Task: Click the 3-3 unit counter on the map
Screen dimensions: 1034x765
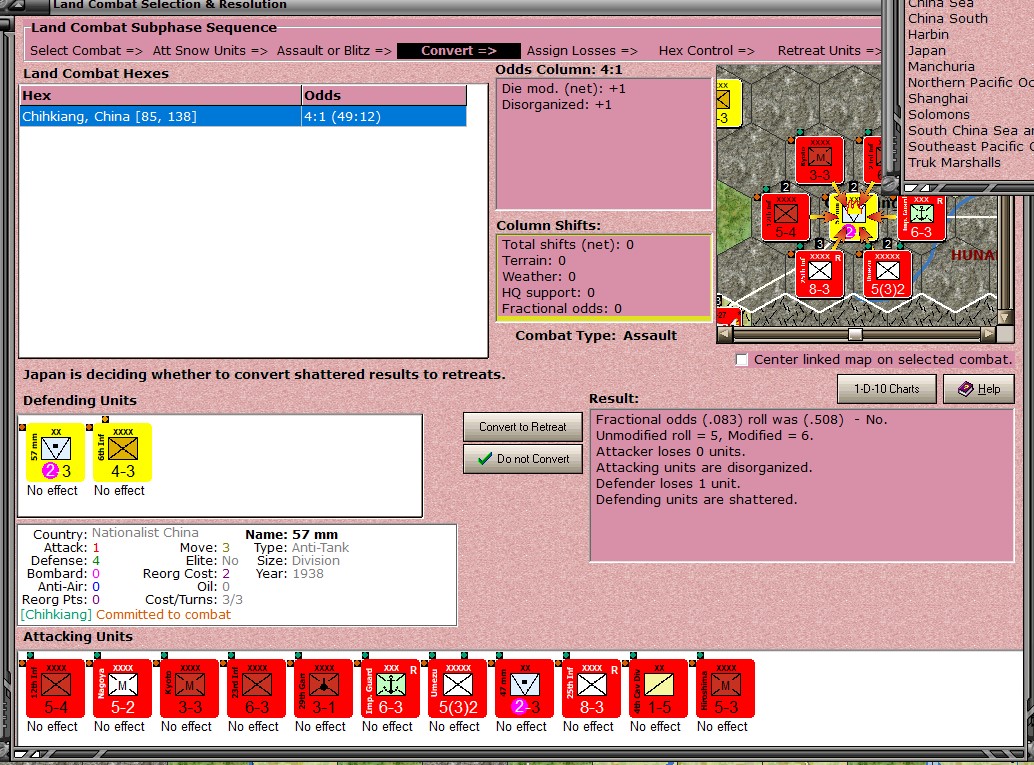Action: point(820,160)
